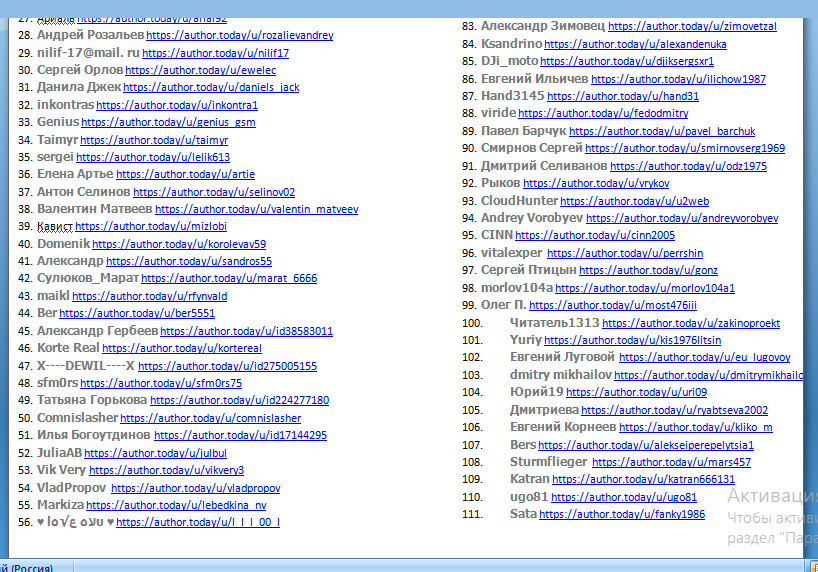Click the zakinoproekt link for Читатель1313
Screen dimensions: 818x572
click(x=690, y=324)
